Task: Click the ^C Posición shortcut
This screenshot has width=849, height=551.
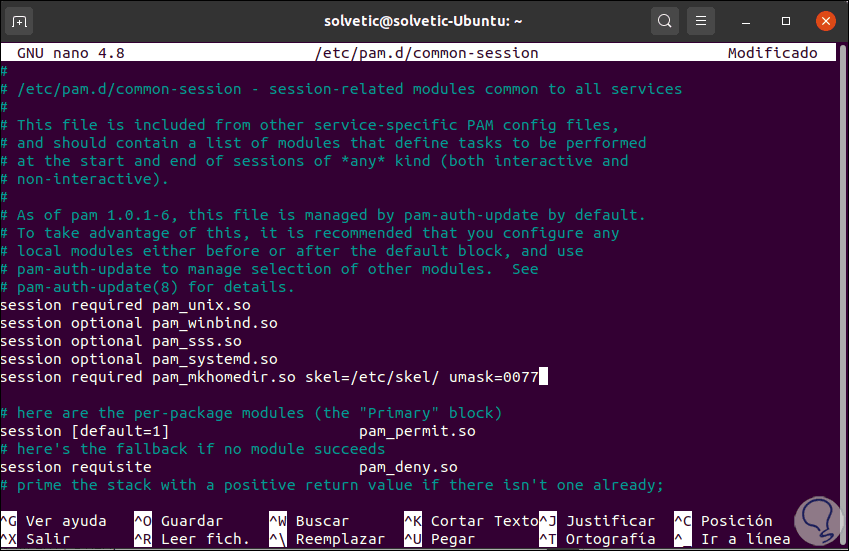Action: pos(723,521)
